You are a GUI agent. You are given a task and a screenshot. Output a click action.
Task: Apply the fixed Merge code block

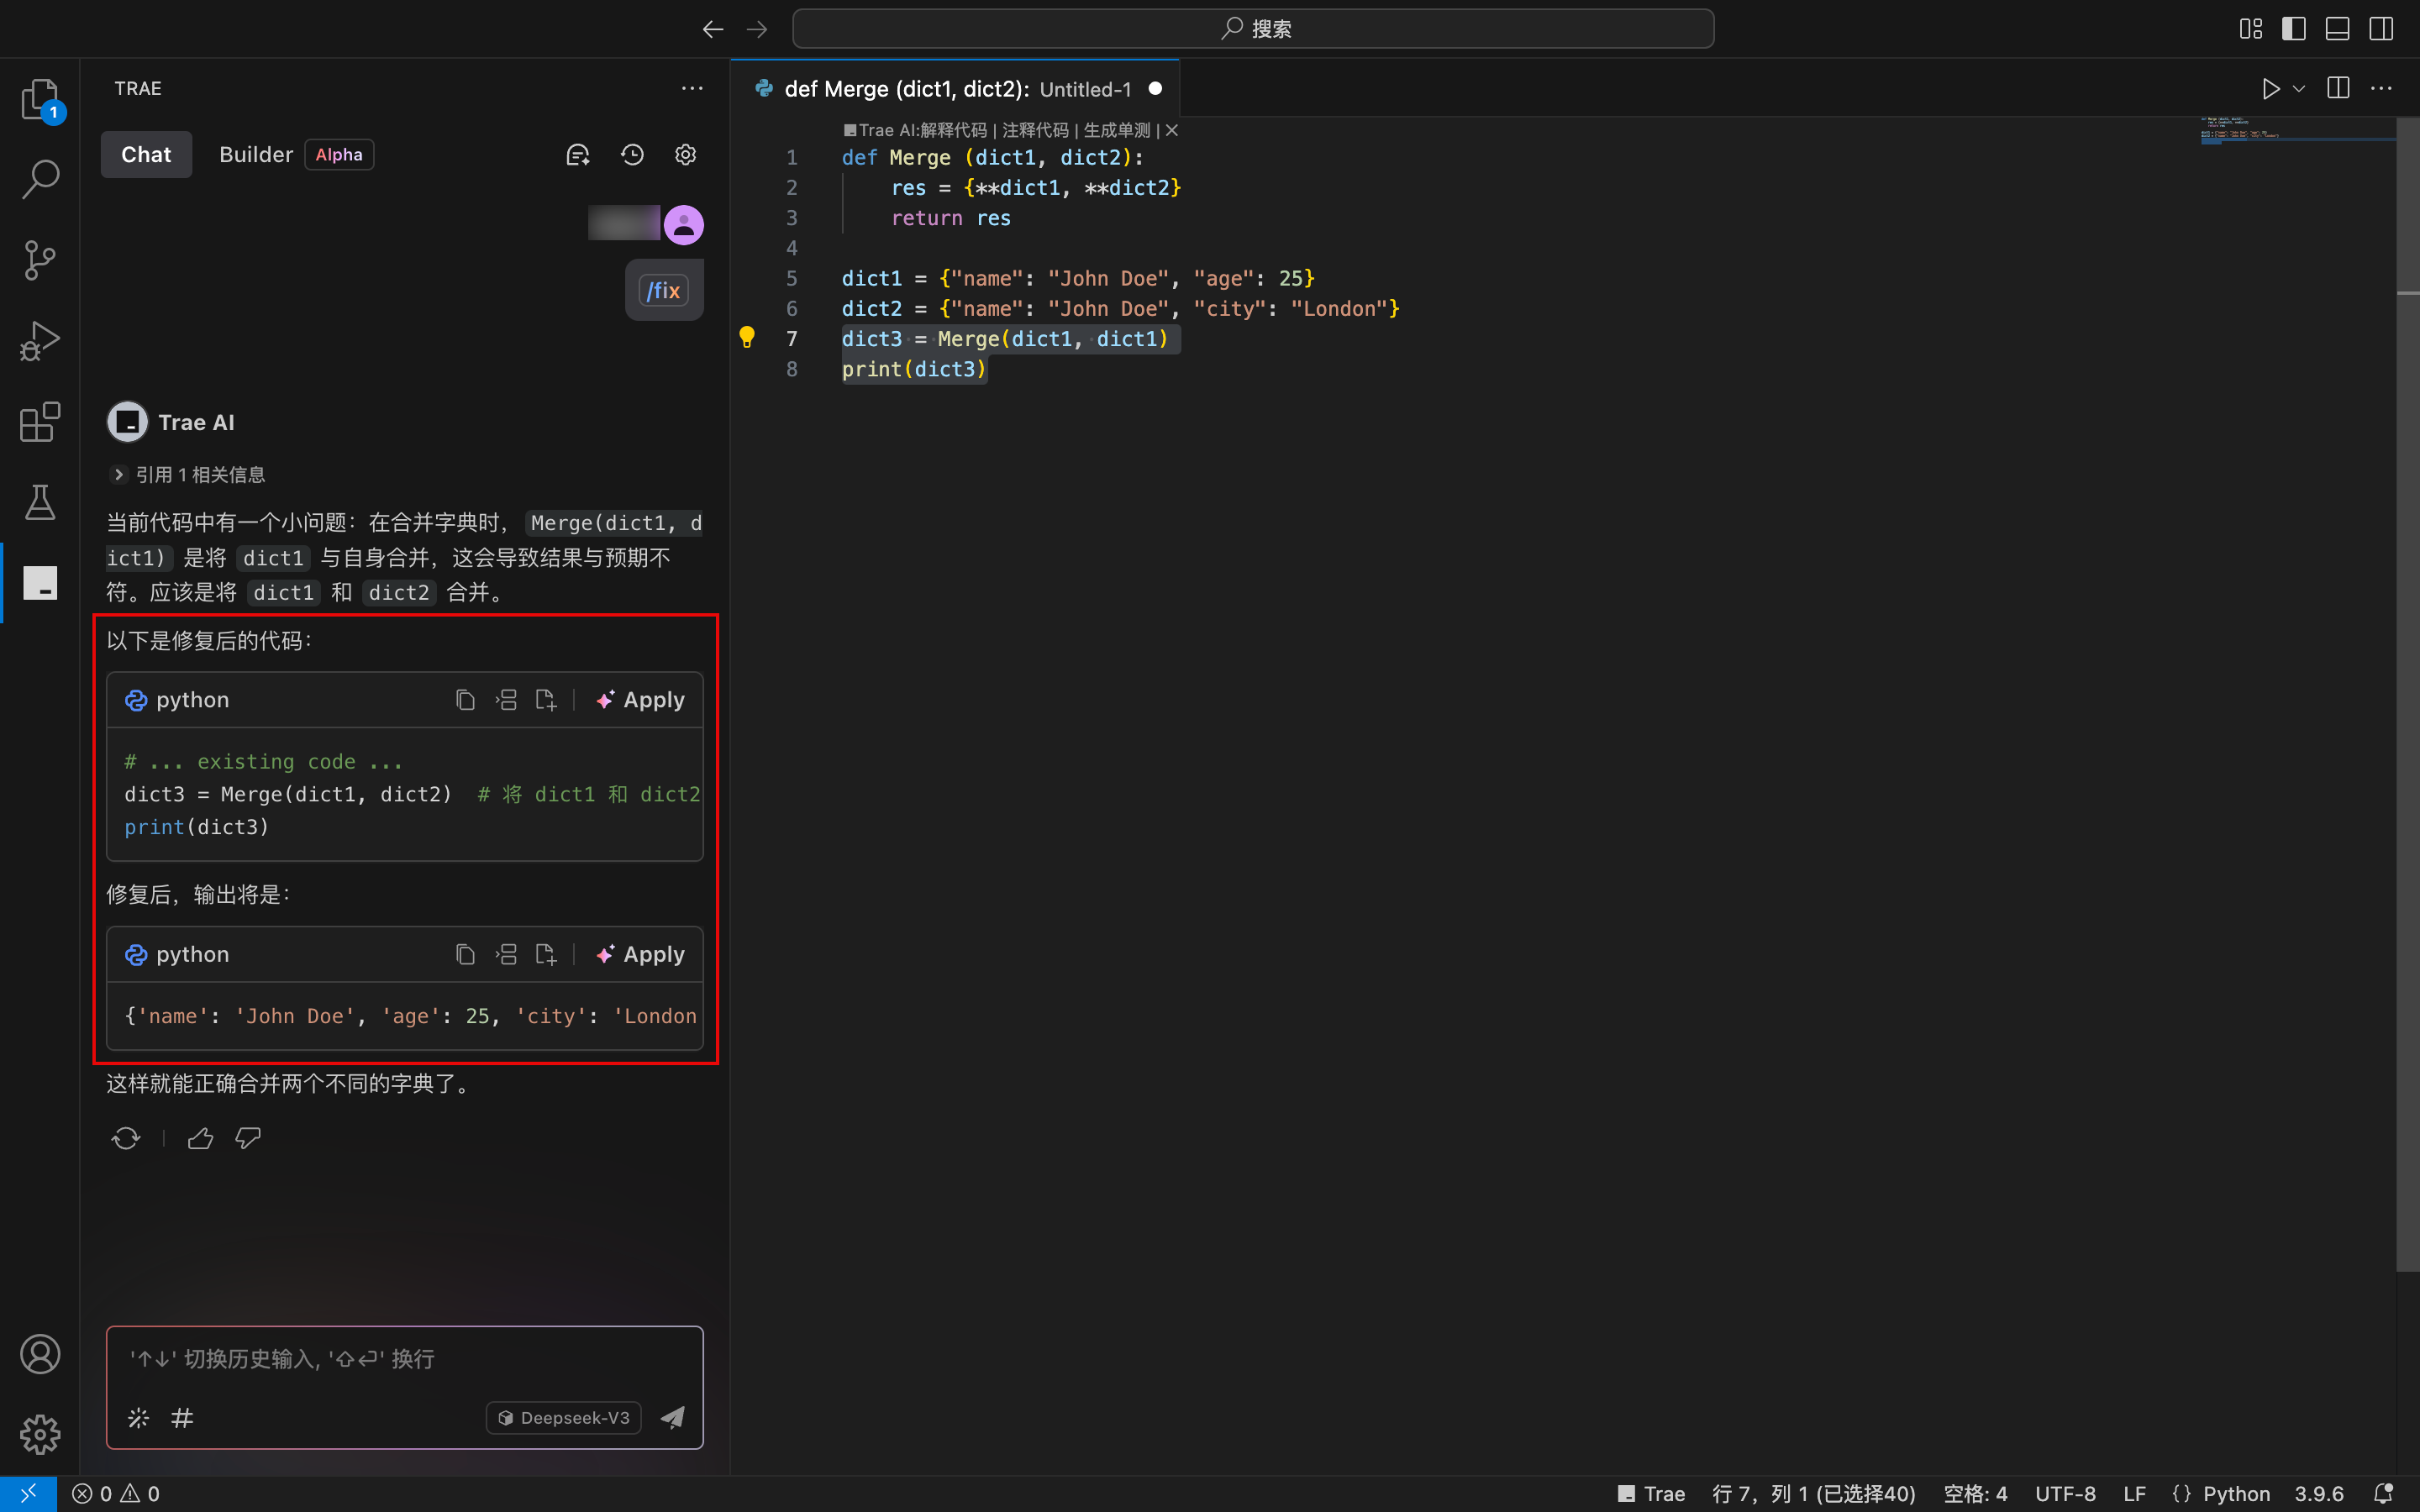click(x=640, y=700)
